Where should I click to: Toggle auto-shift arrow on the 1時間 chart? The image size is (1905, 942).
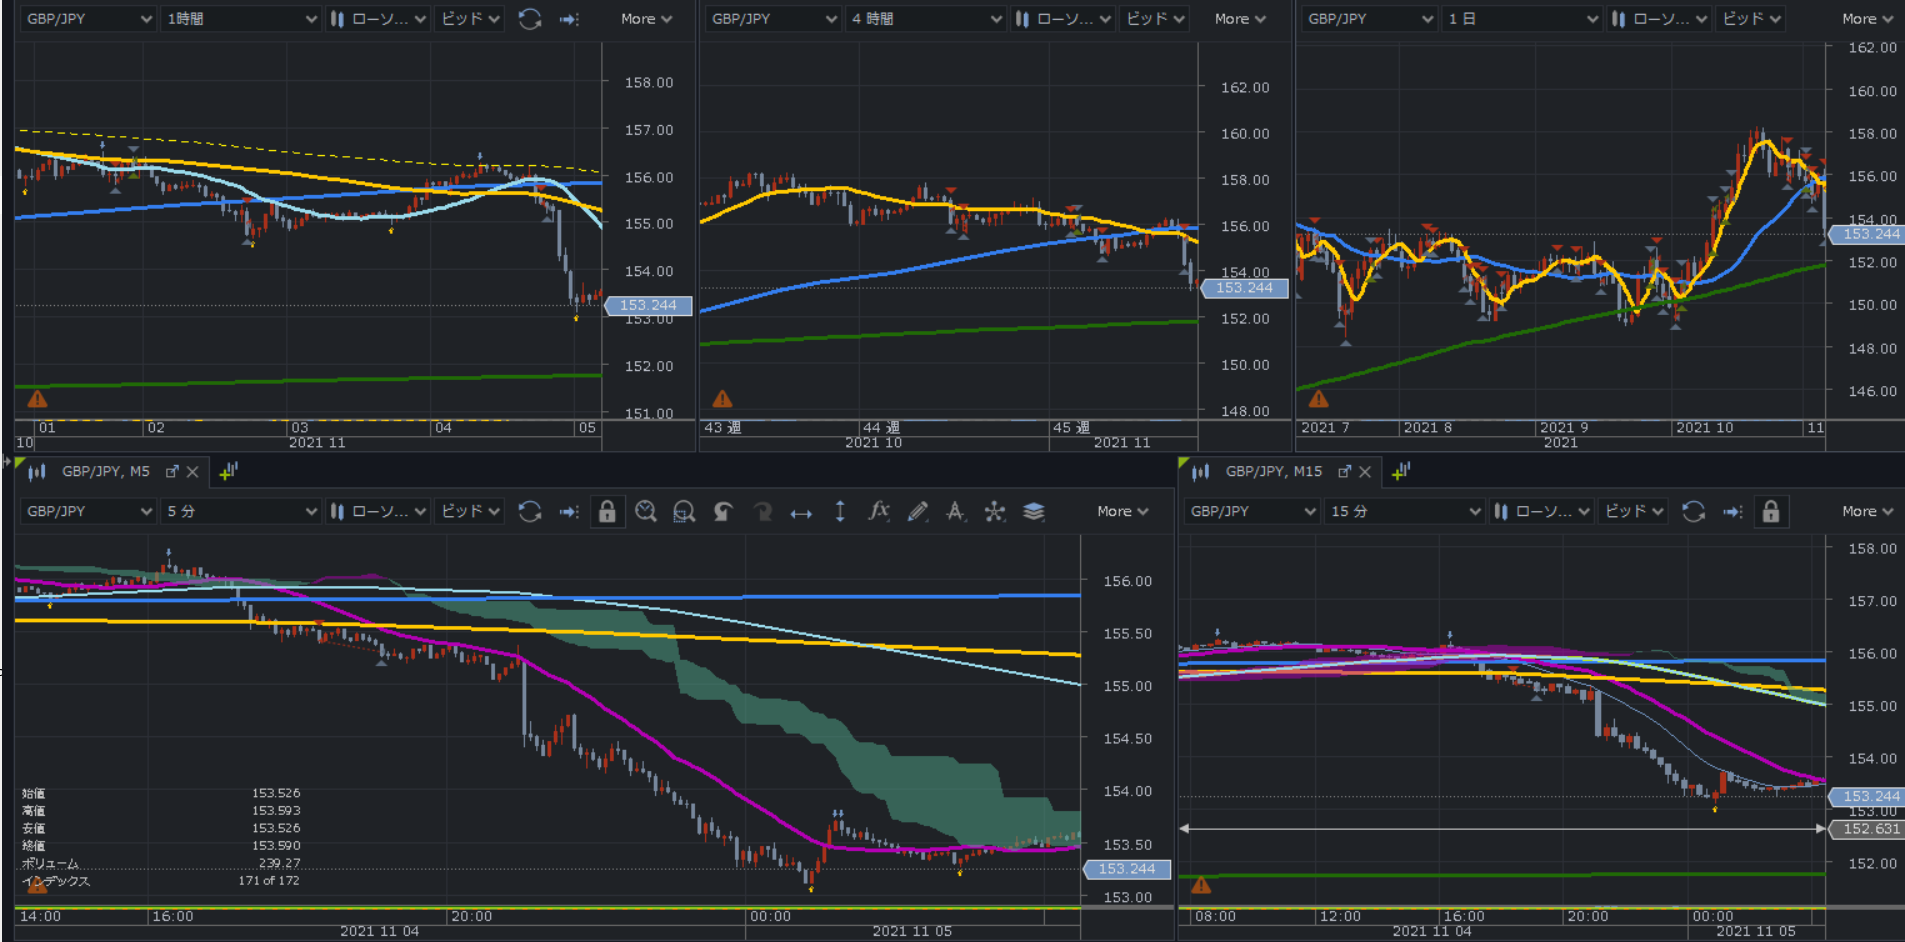pos(569,19)
